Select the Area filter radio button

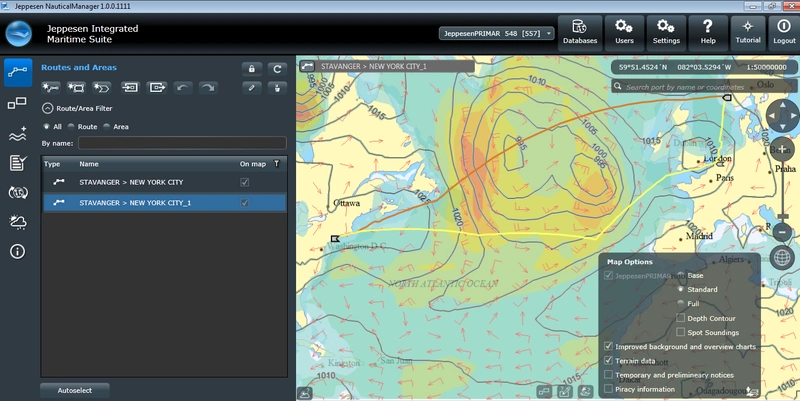click(107, 127)
